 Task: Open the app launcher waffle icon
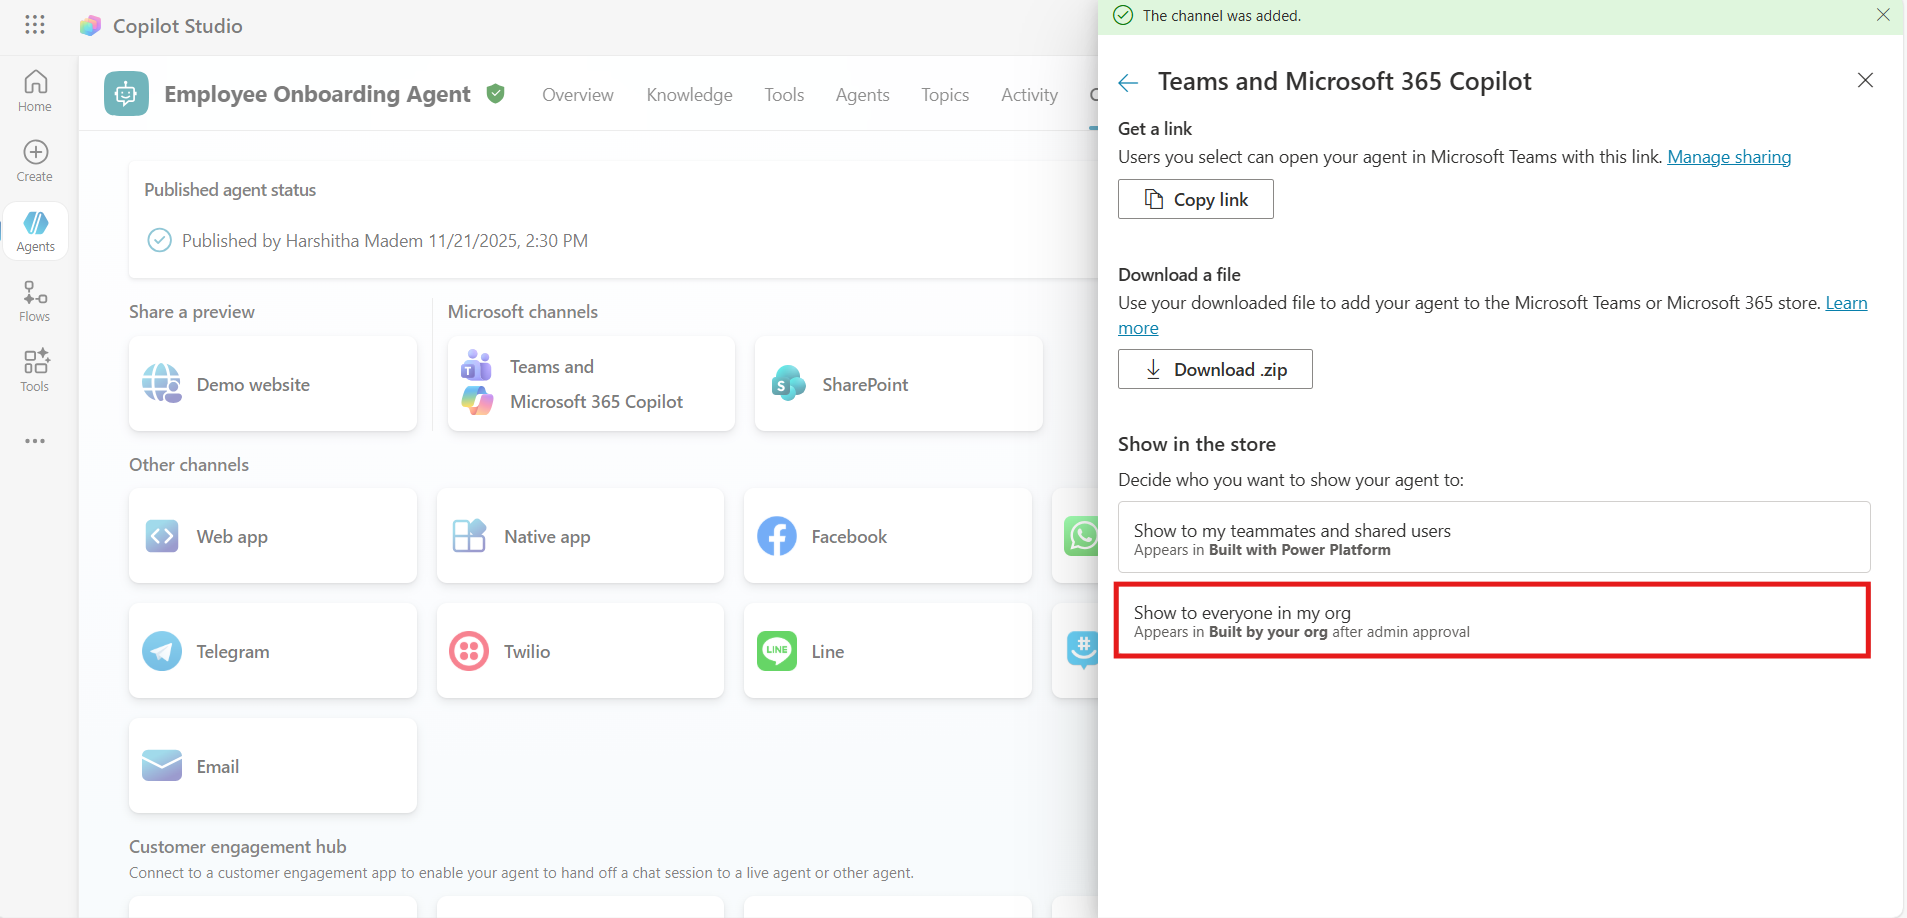pyautogui.click(x=35, y=25)
